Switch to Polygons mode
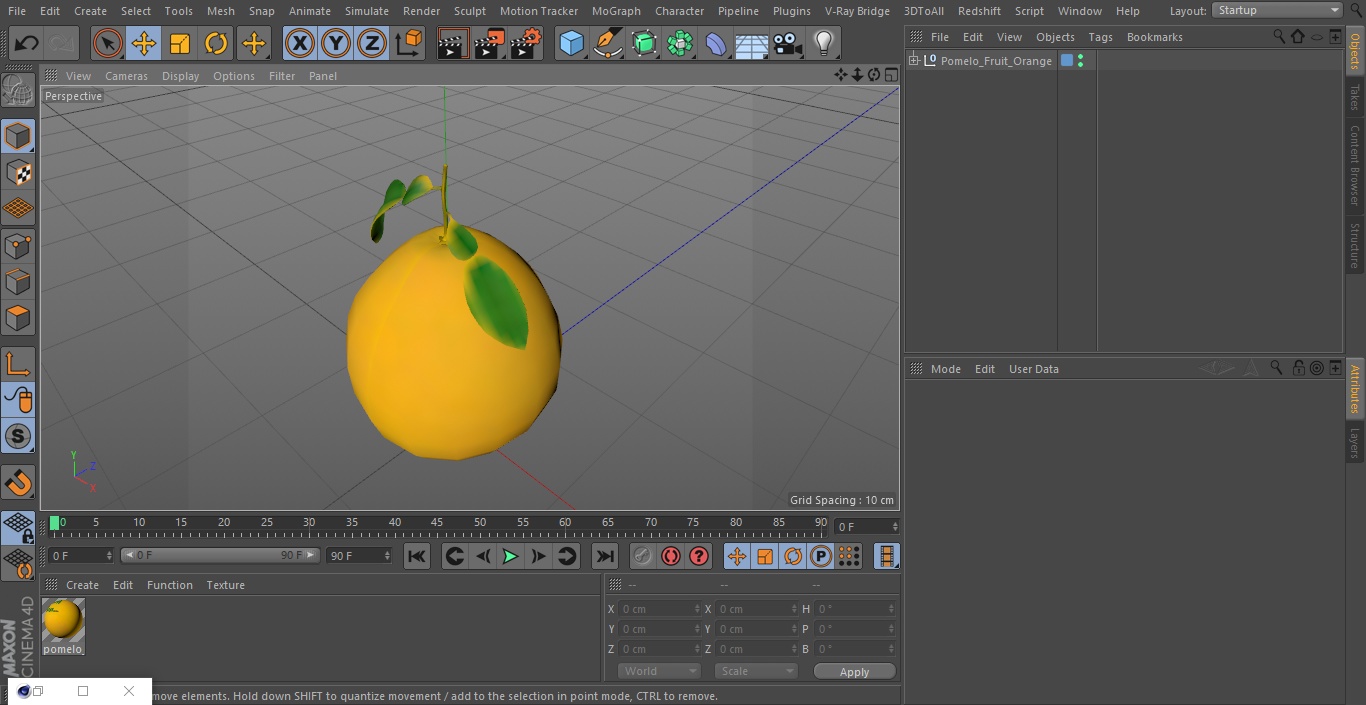1366x705 pixels. (x=18, y=318)
